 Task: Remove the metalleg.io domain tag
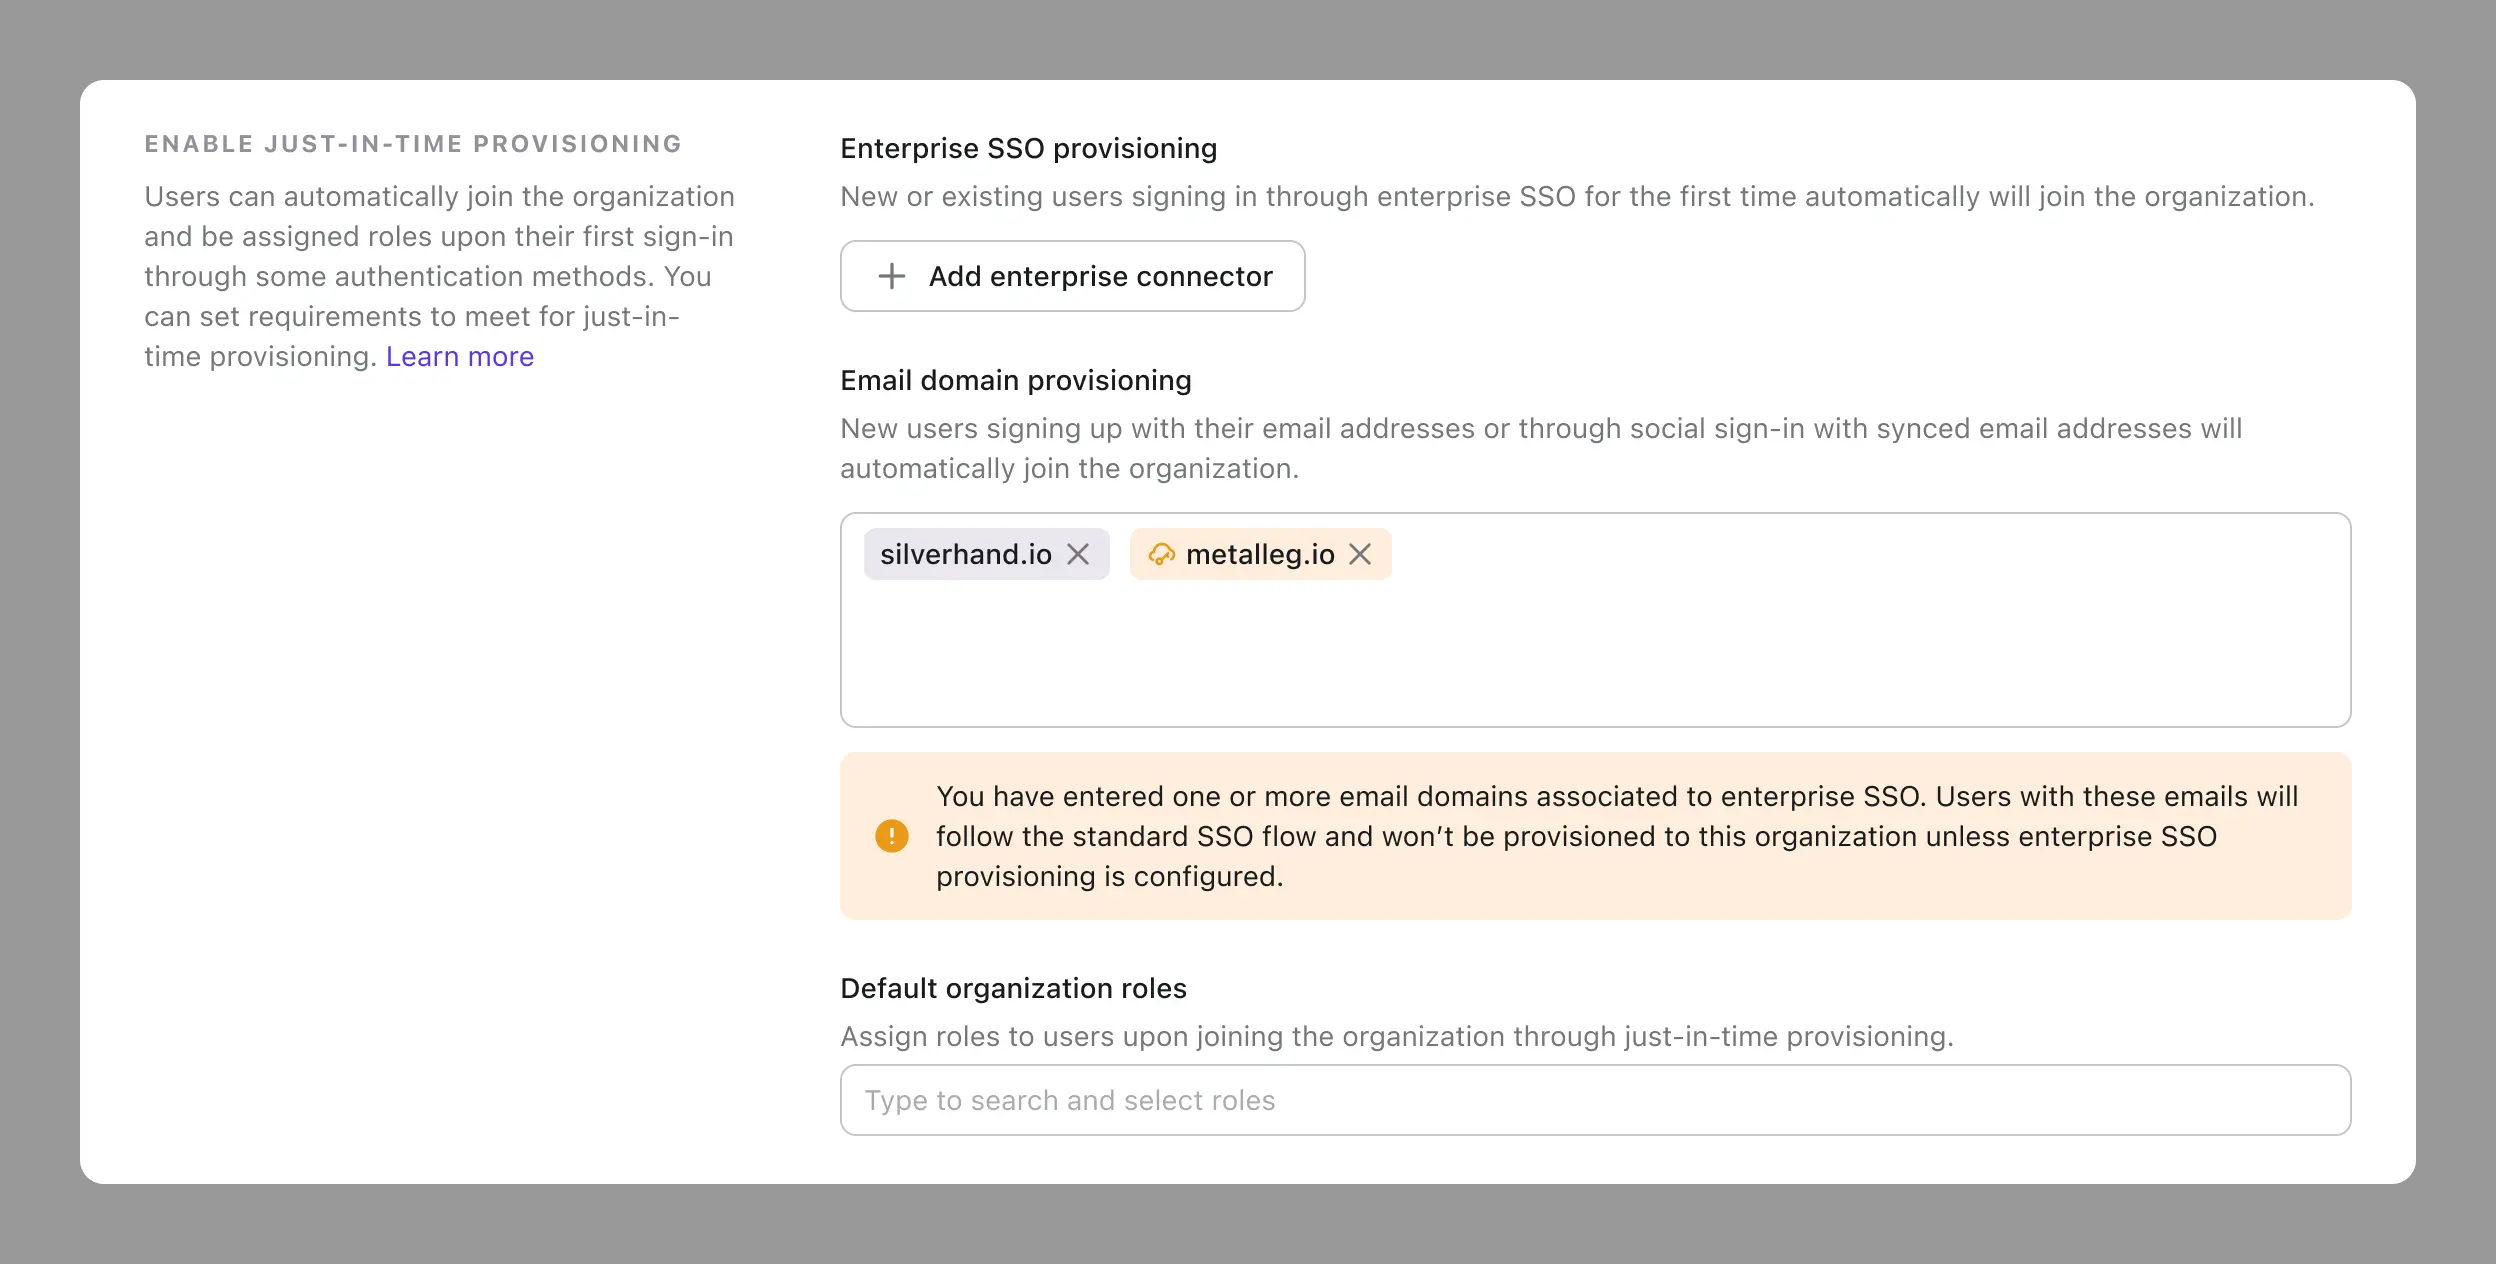click(1360, 554)
